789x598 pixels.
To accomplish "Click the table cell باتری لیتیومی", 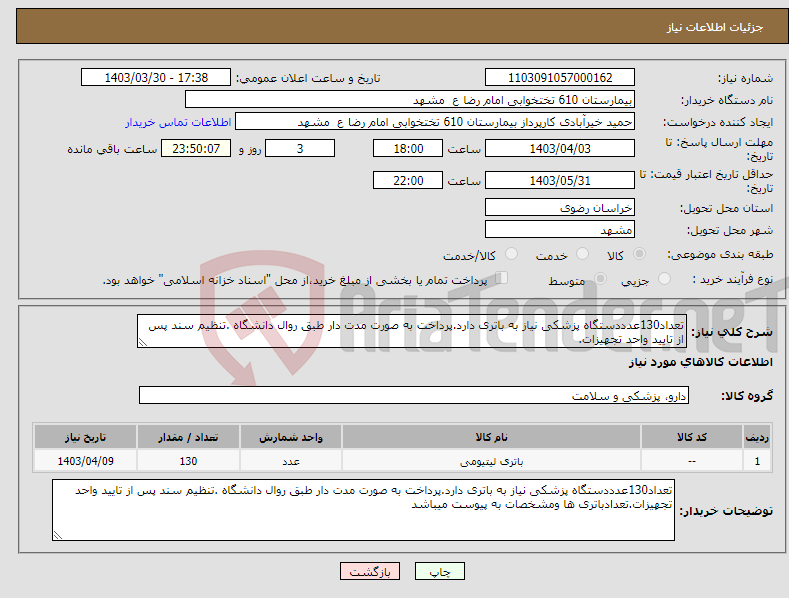I will (491, 461).
